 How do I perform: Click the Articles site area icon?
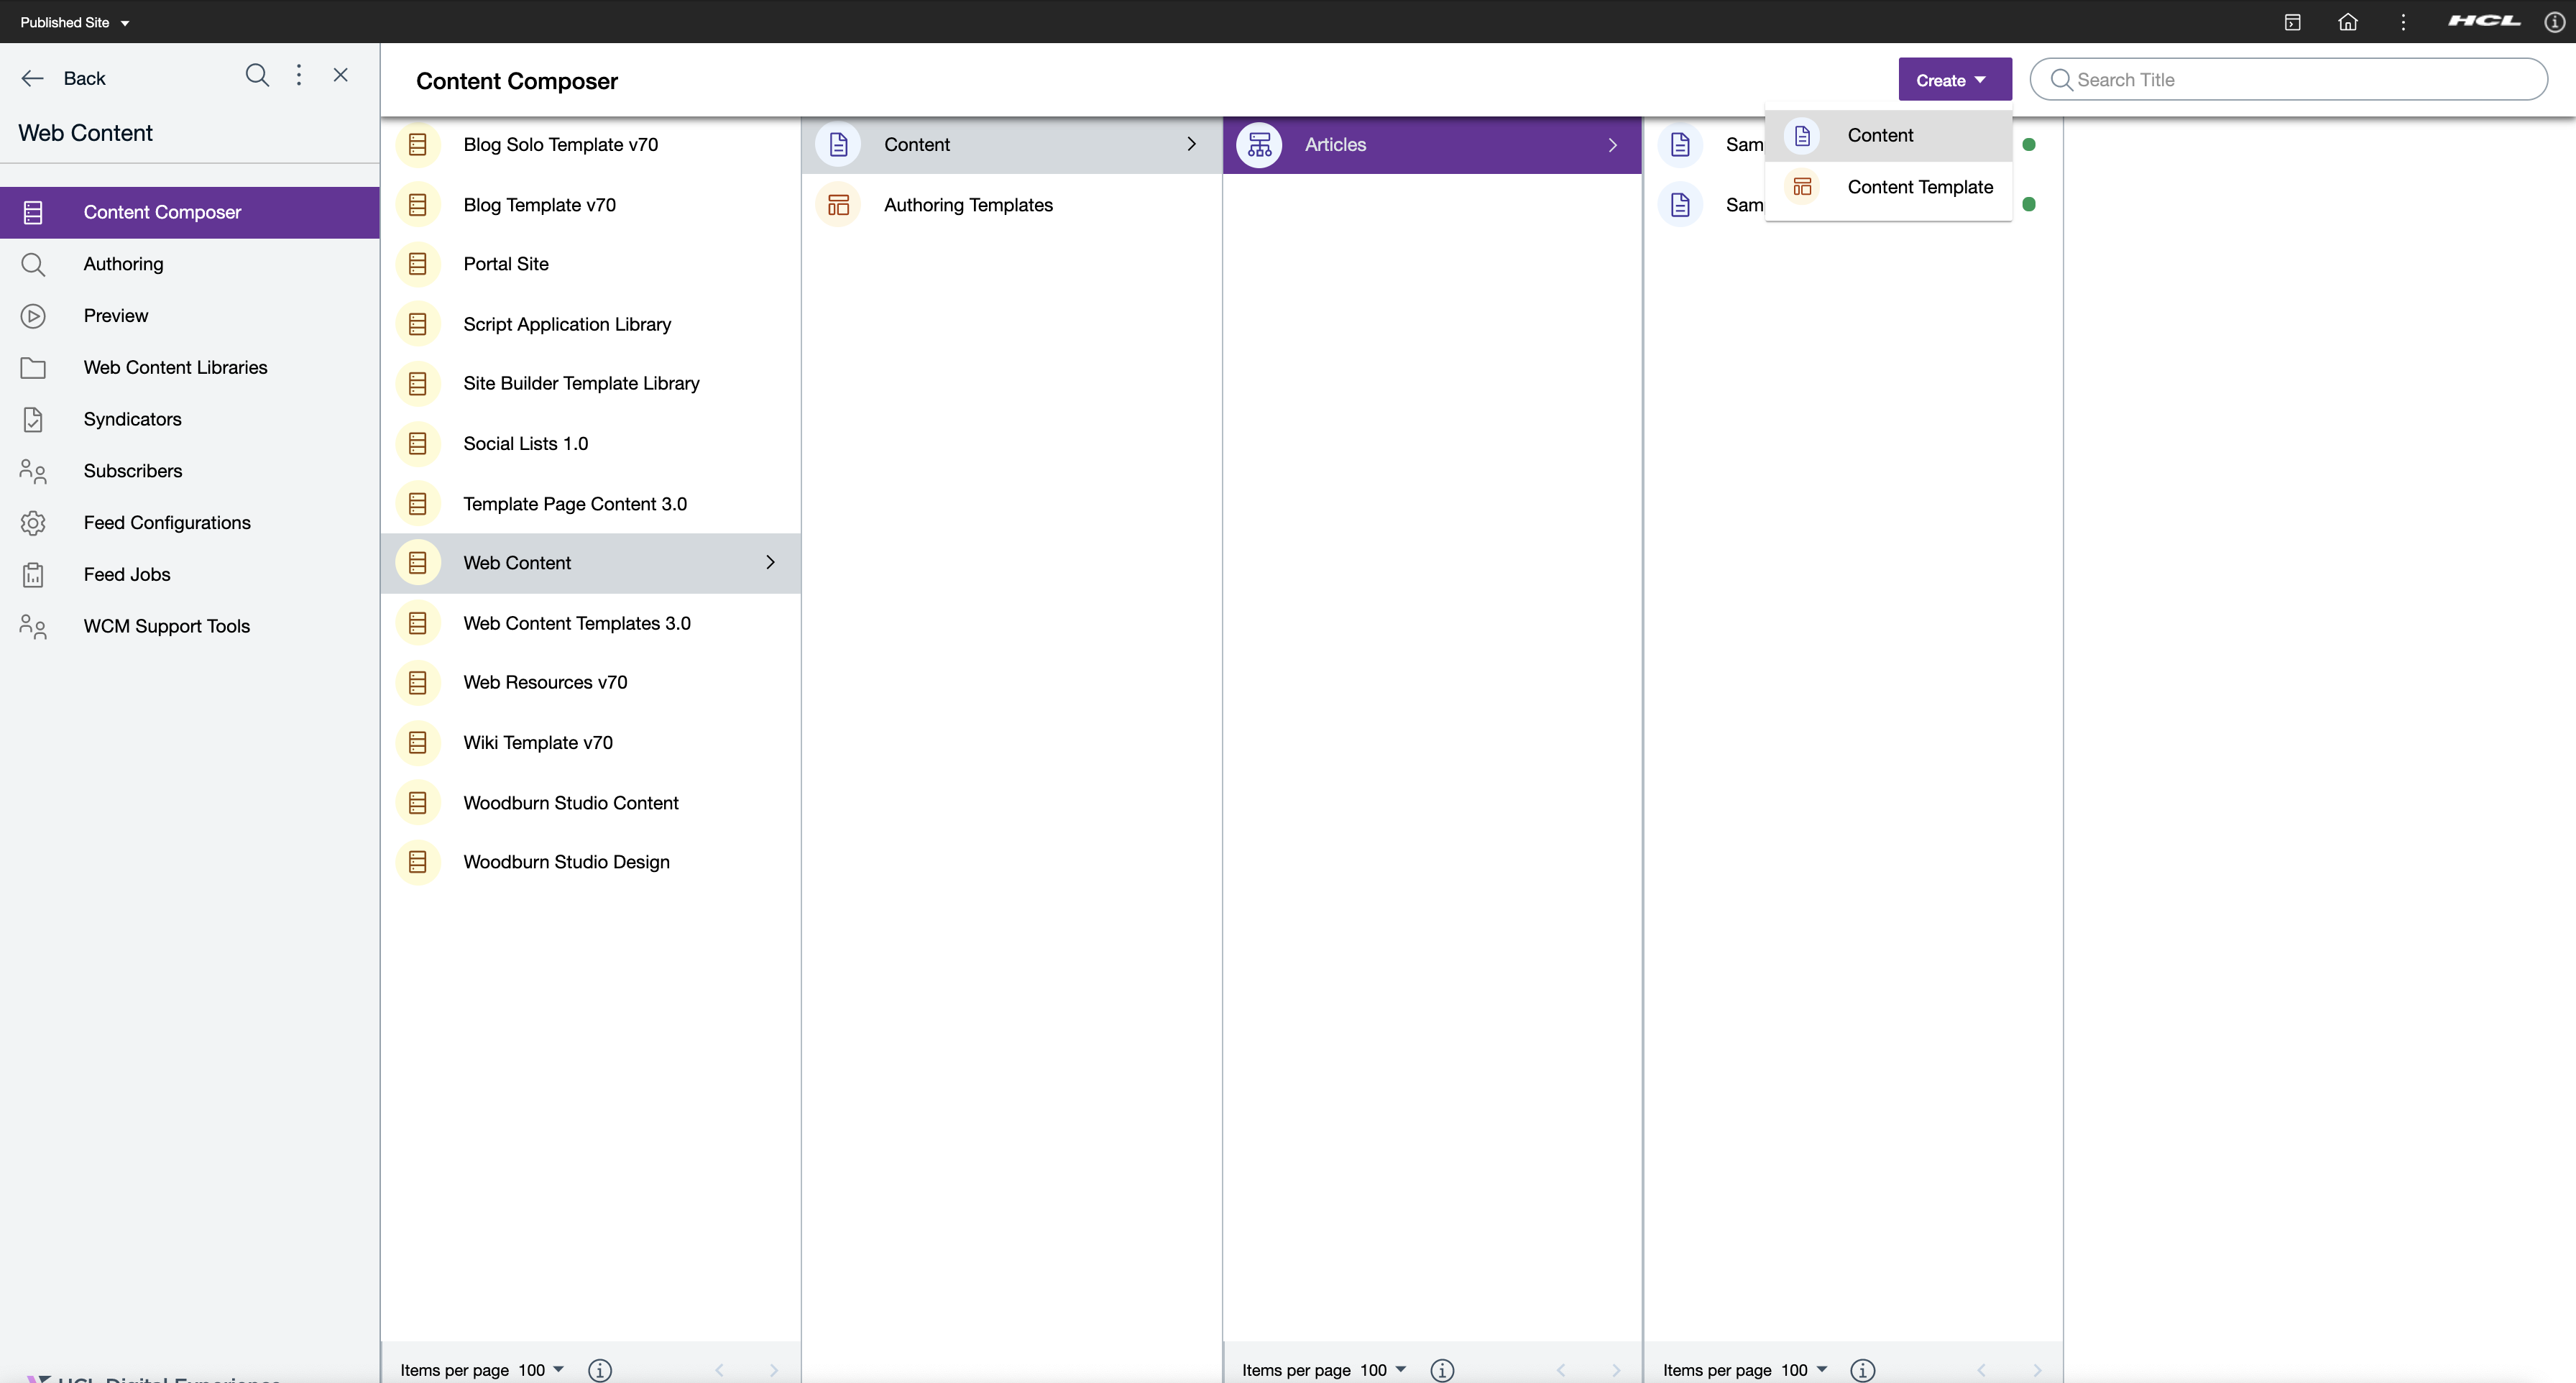coord(1259,145)
